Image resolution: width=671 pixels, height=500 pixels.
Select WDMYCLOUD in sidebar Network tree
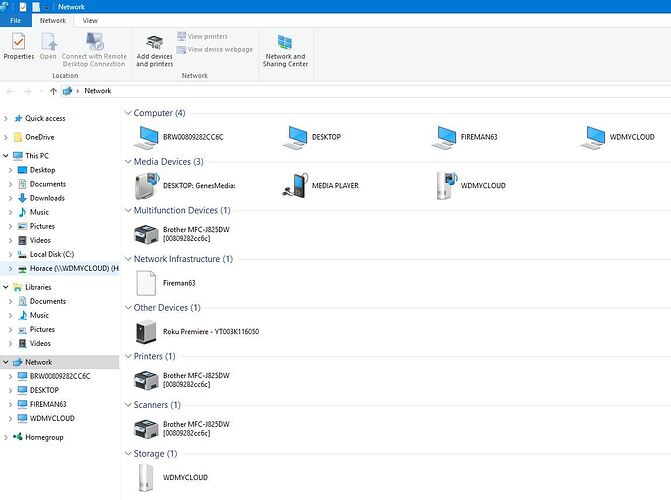pyautogui.click(x=52, y=418)
